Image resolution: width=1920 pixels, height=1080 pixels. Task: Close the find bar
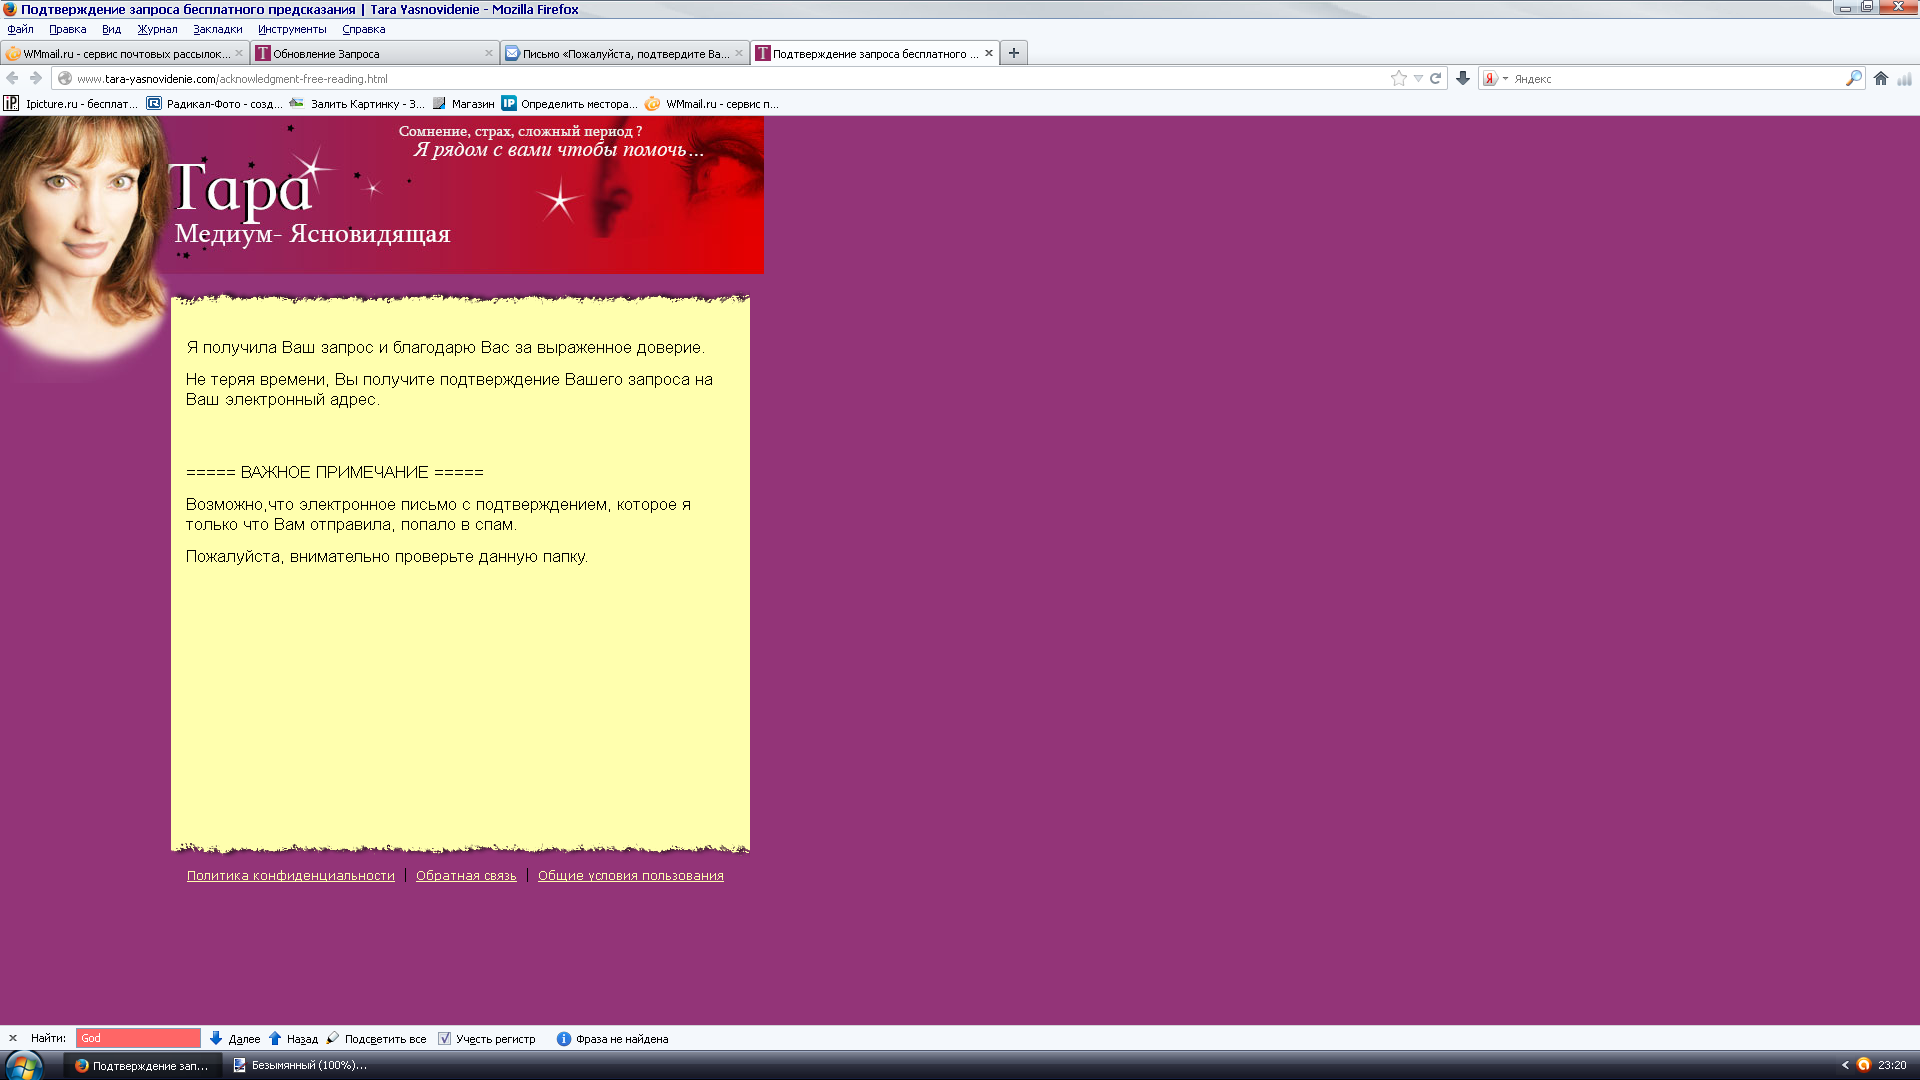[13, 1038]
